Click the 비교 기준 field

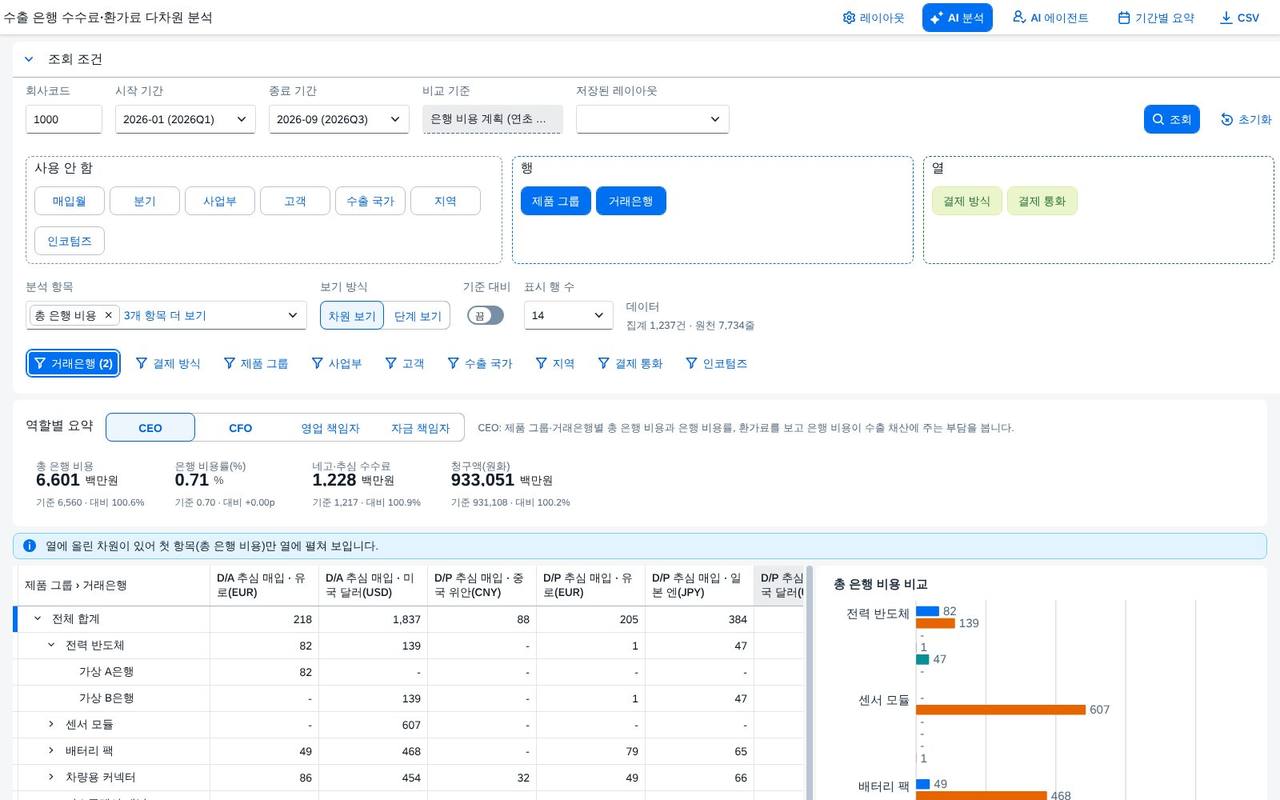coord(492,119)
